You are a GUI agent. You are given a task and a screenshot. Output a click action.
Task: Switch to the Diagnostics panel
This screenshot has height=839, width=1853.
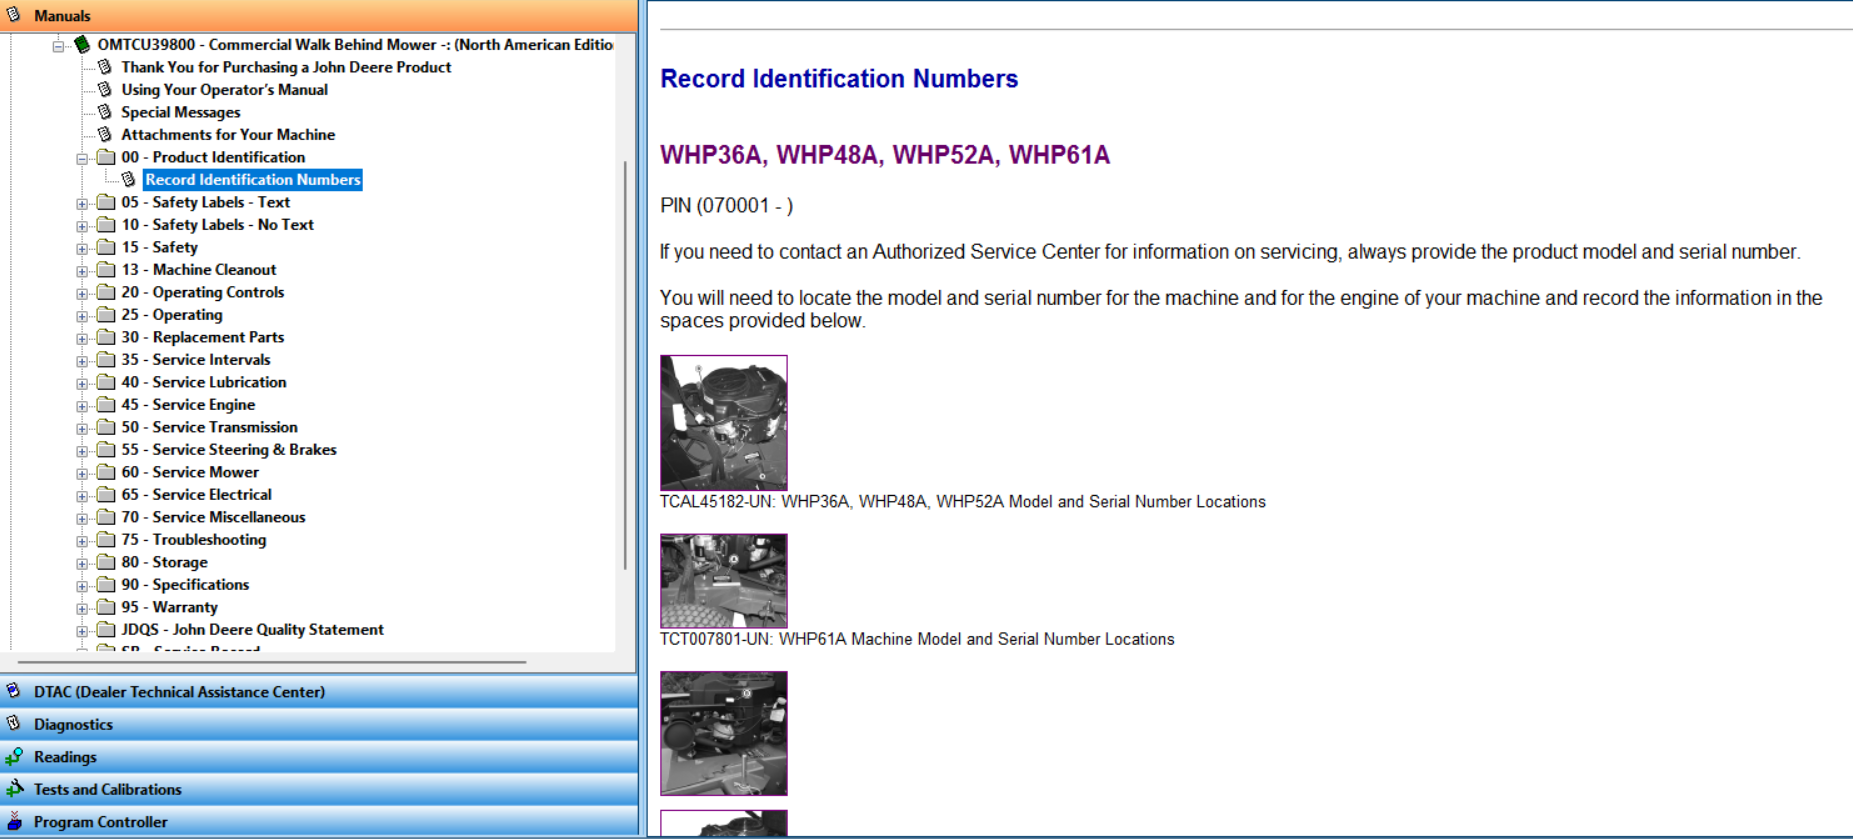[x=319, y=724]
